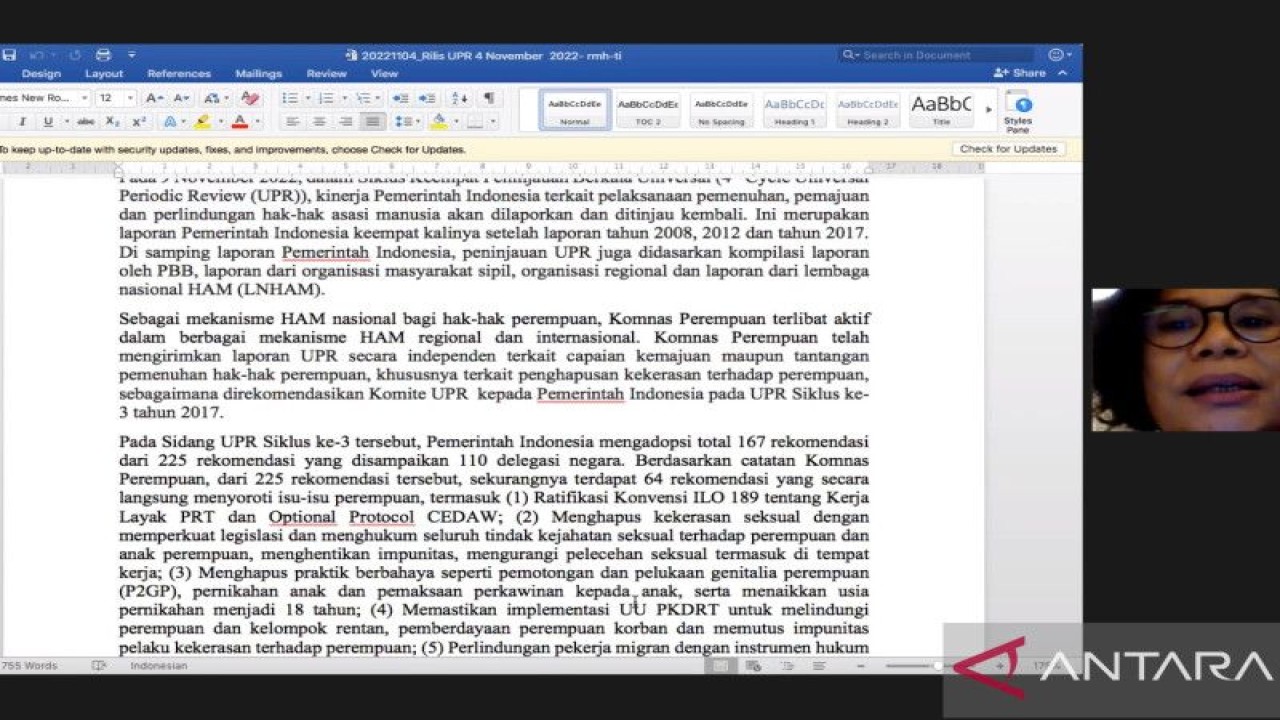
Task: Toggle paragraph marks with the pilcrow icon
Action: point(488,97)
